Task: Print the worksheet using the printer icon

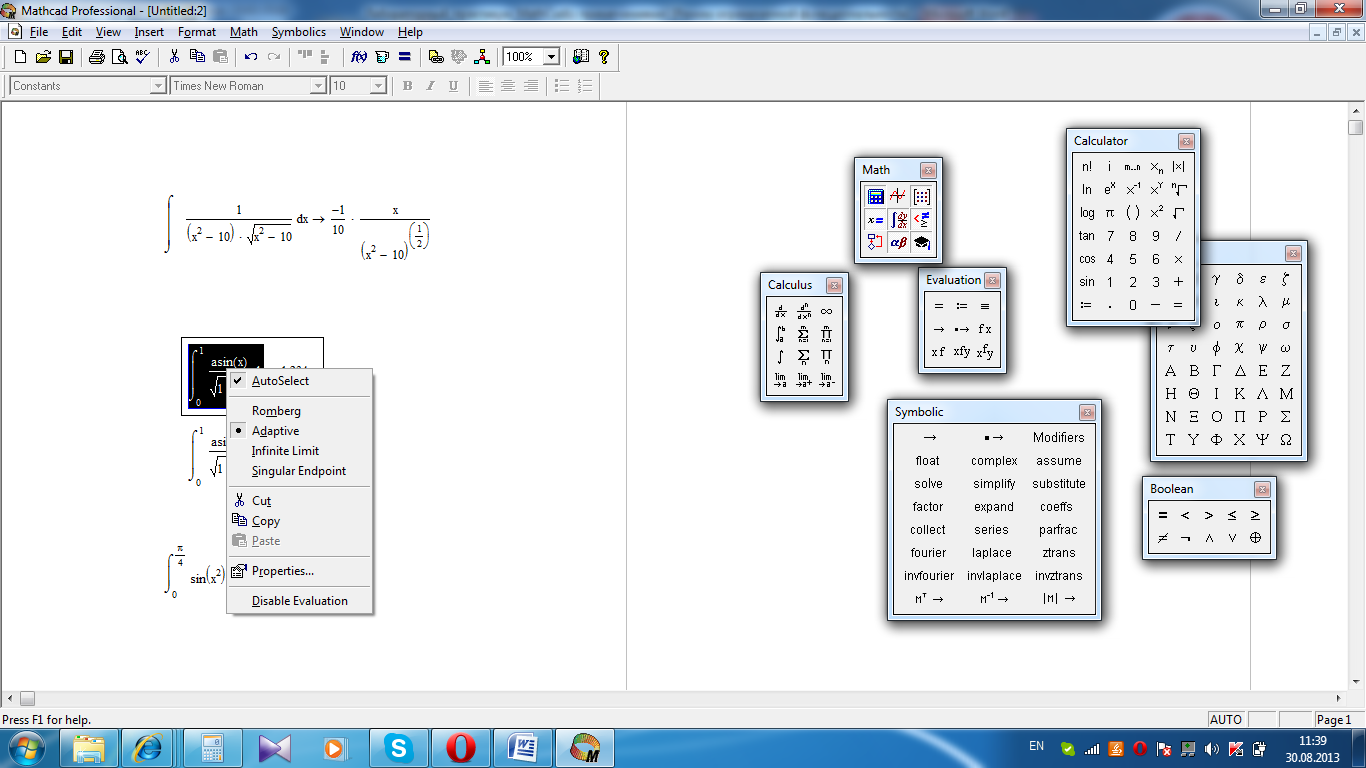Action: pyautogui.click(x=97, y=57)
